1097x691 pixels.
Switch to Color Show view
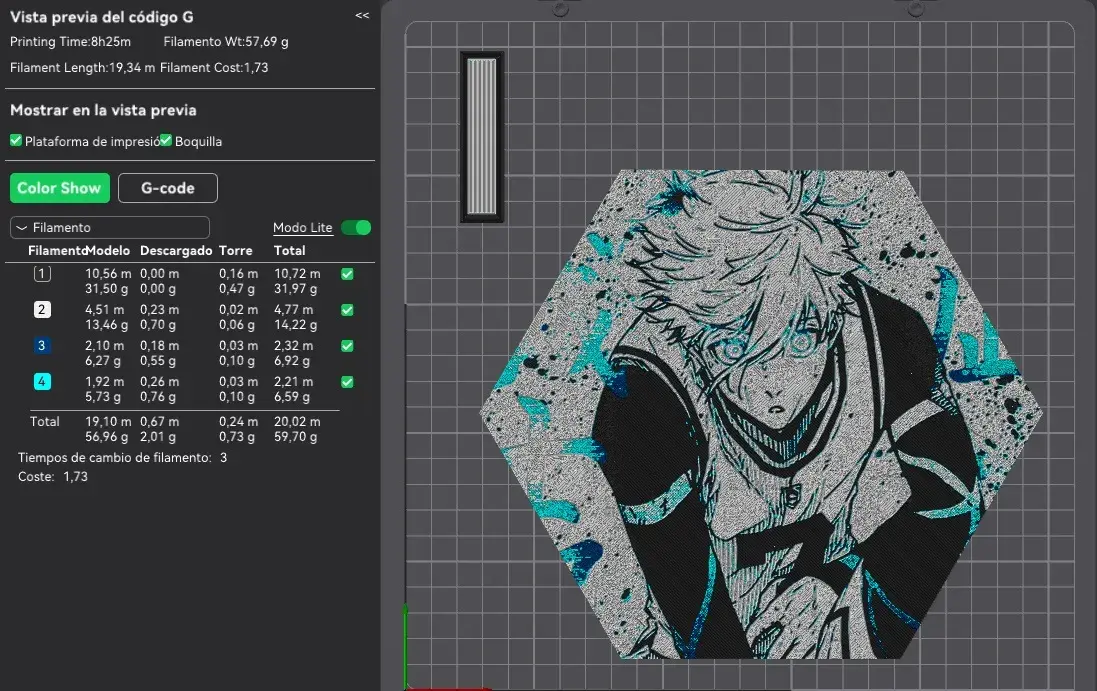[x=59, y=188]
